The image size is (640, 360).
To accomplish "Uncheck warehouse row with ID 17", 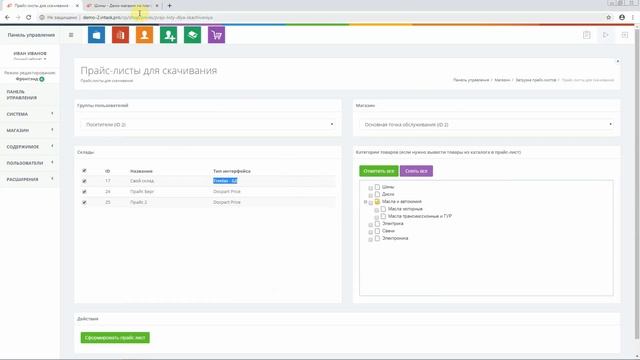I will (84, 181).
